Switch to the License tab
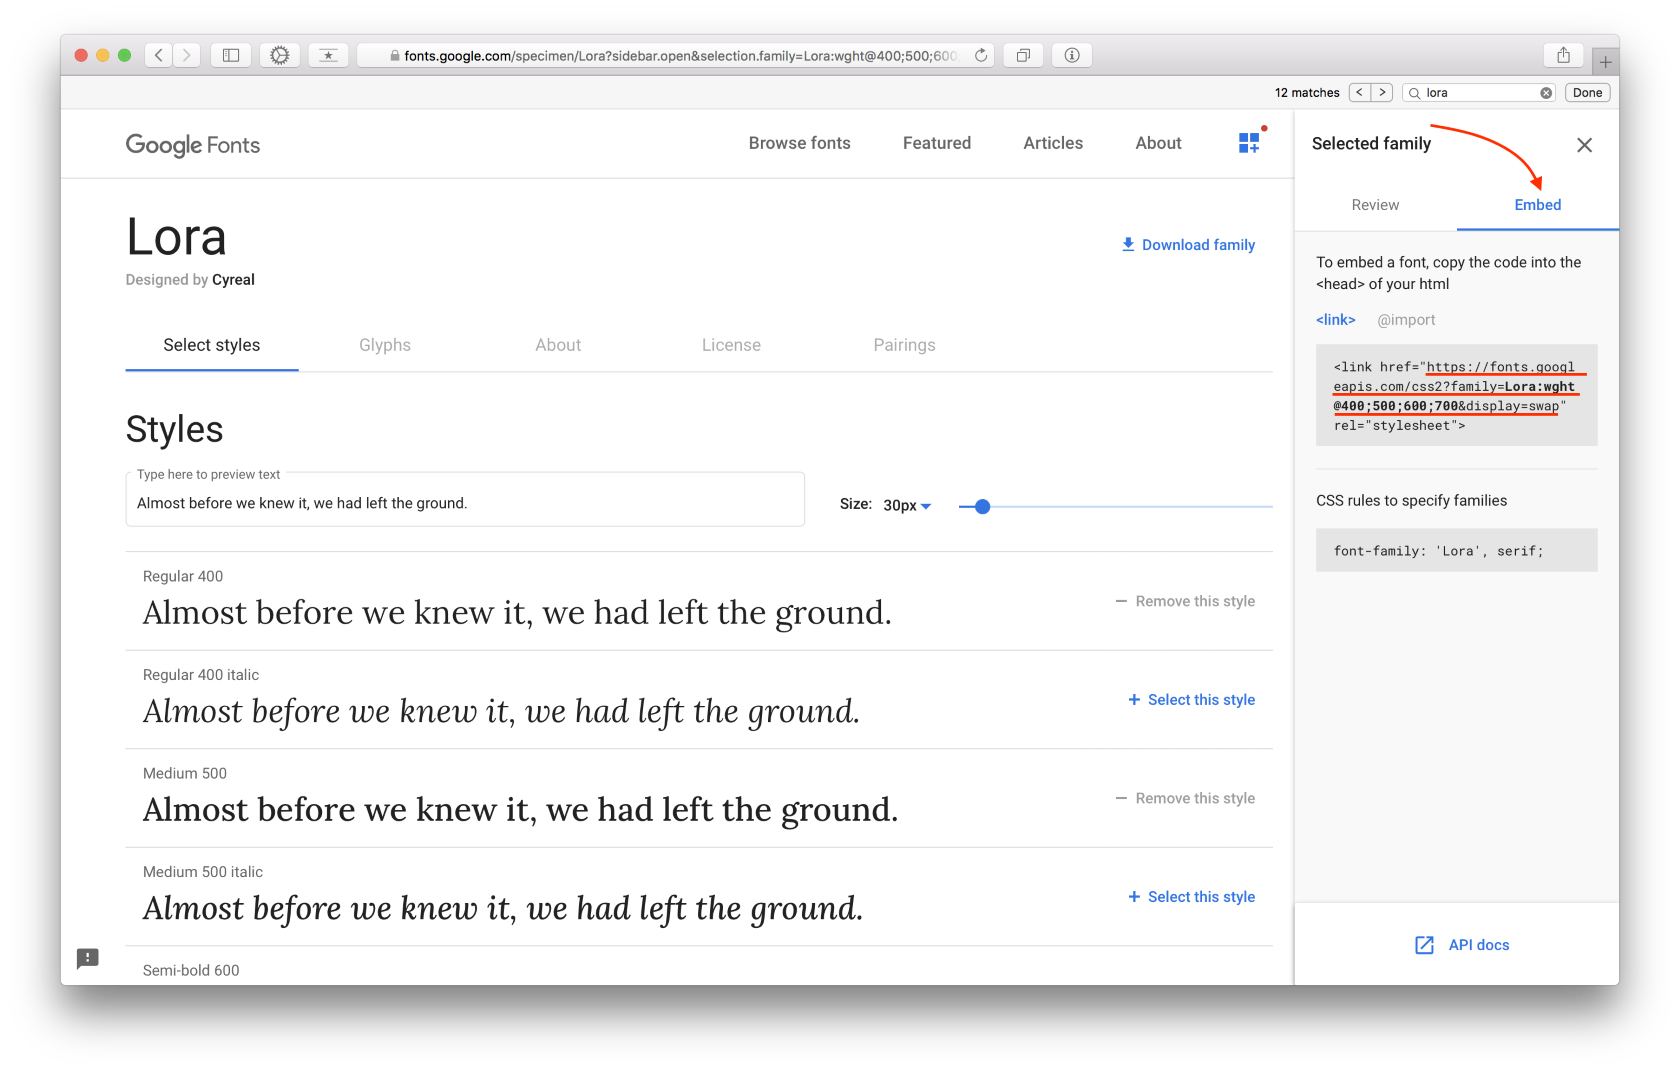Screen dimensions: 1680x1072 pos(731,345)
